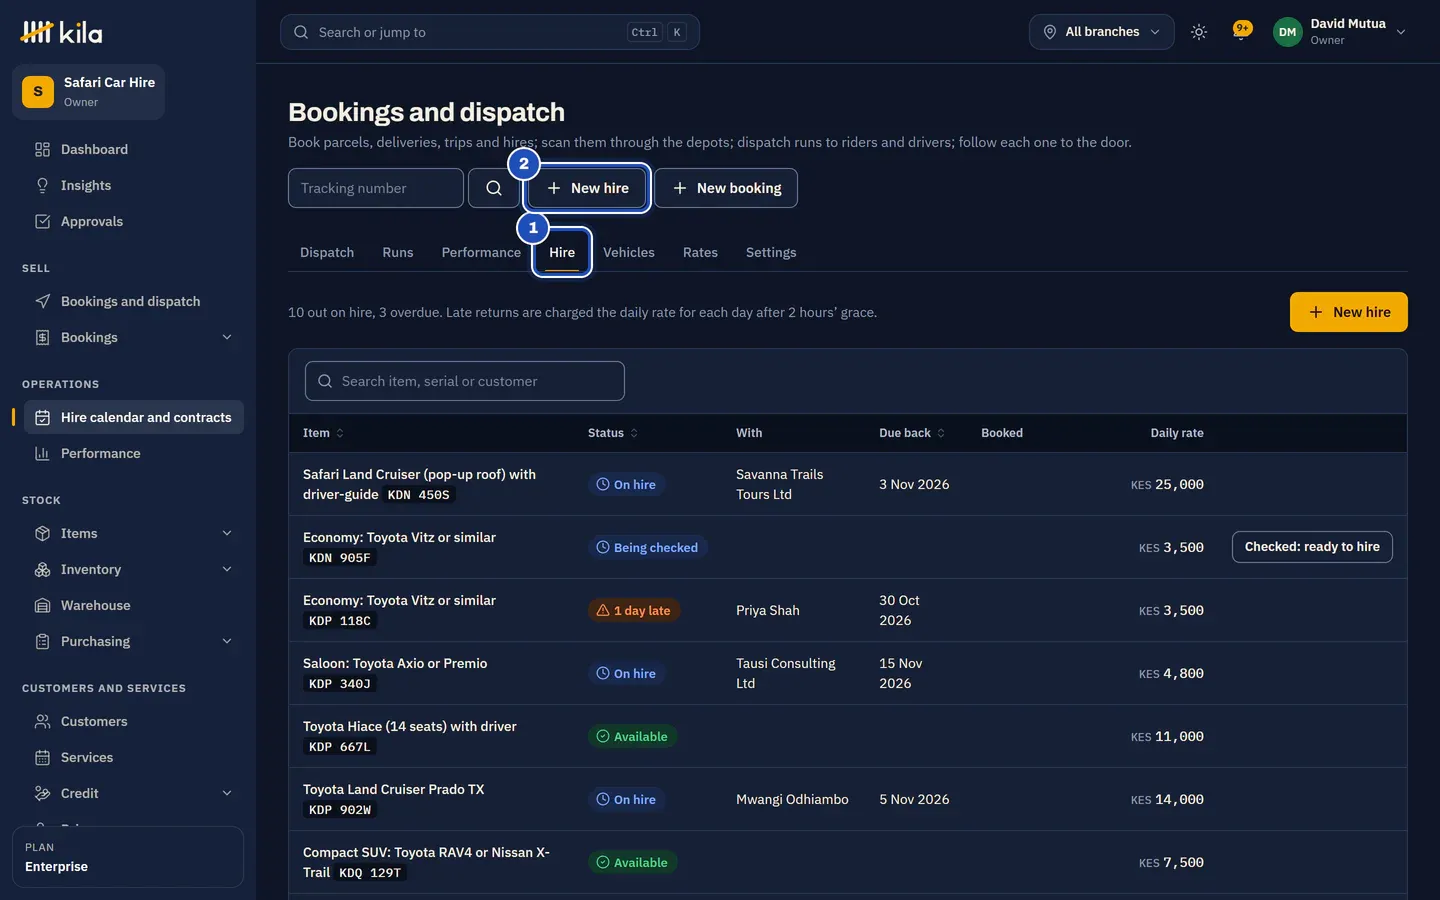Sort the table by Due back

click(912, 433)
